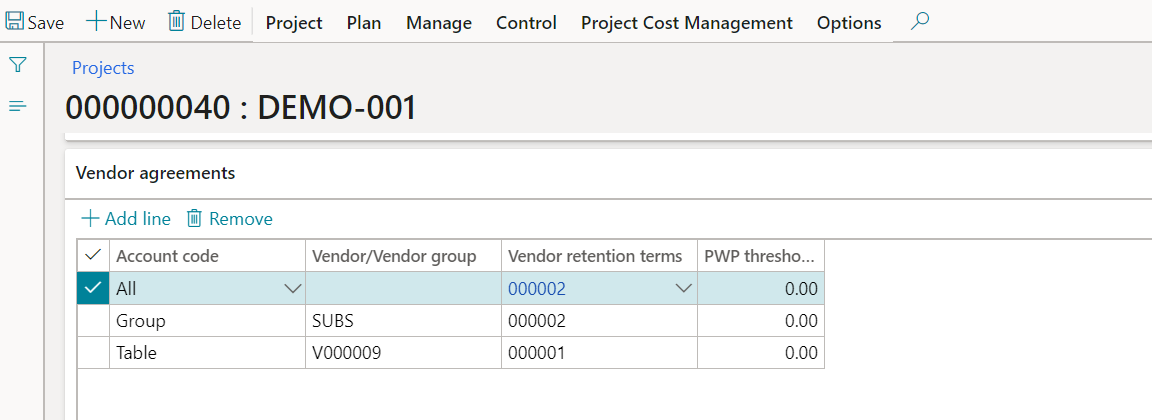Sort by the PWP threshold column header

[x=760, y=256]
